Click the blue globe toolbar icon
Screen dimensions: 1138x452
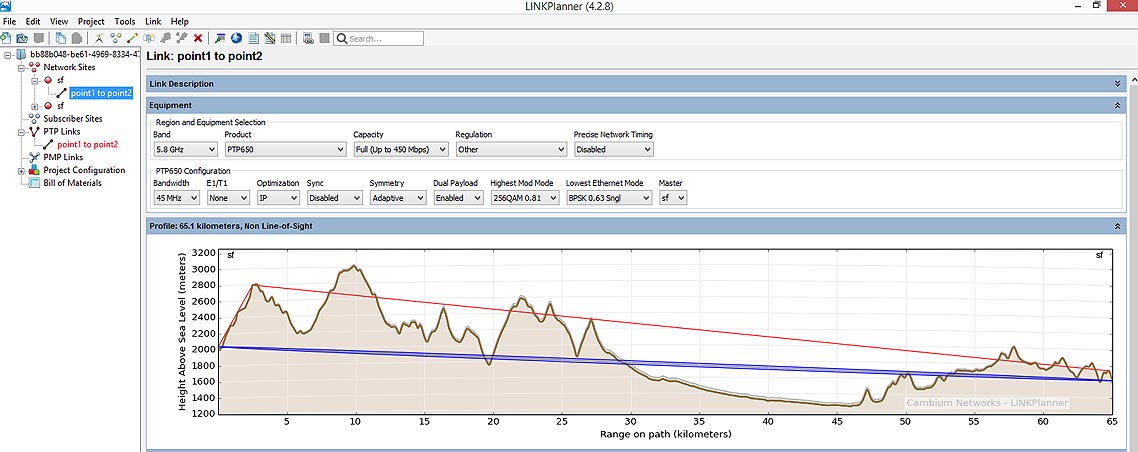tap(236, 38)
